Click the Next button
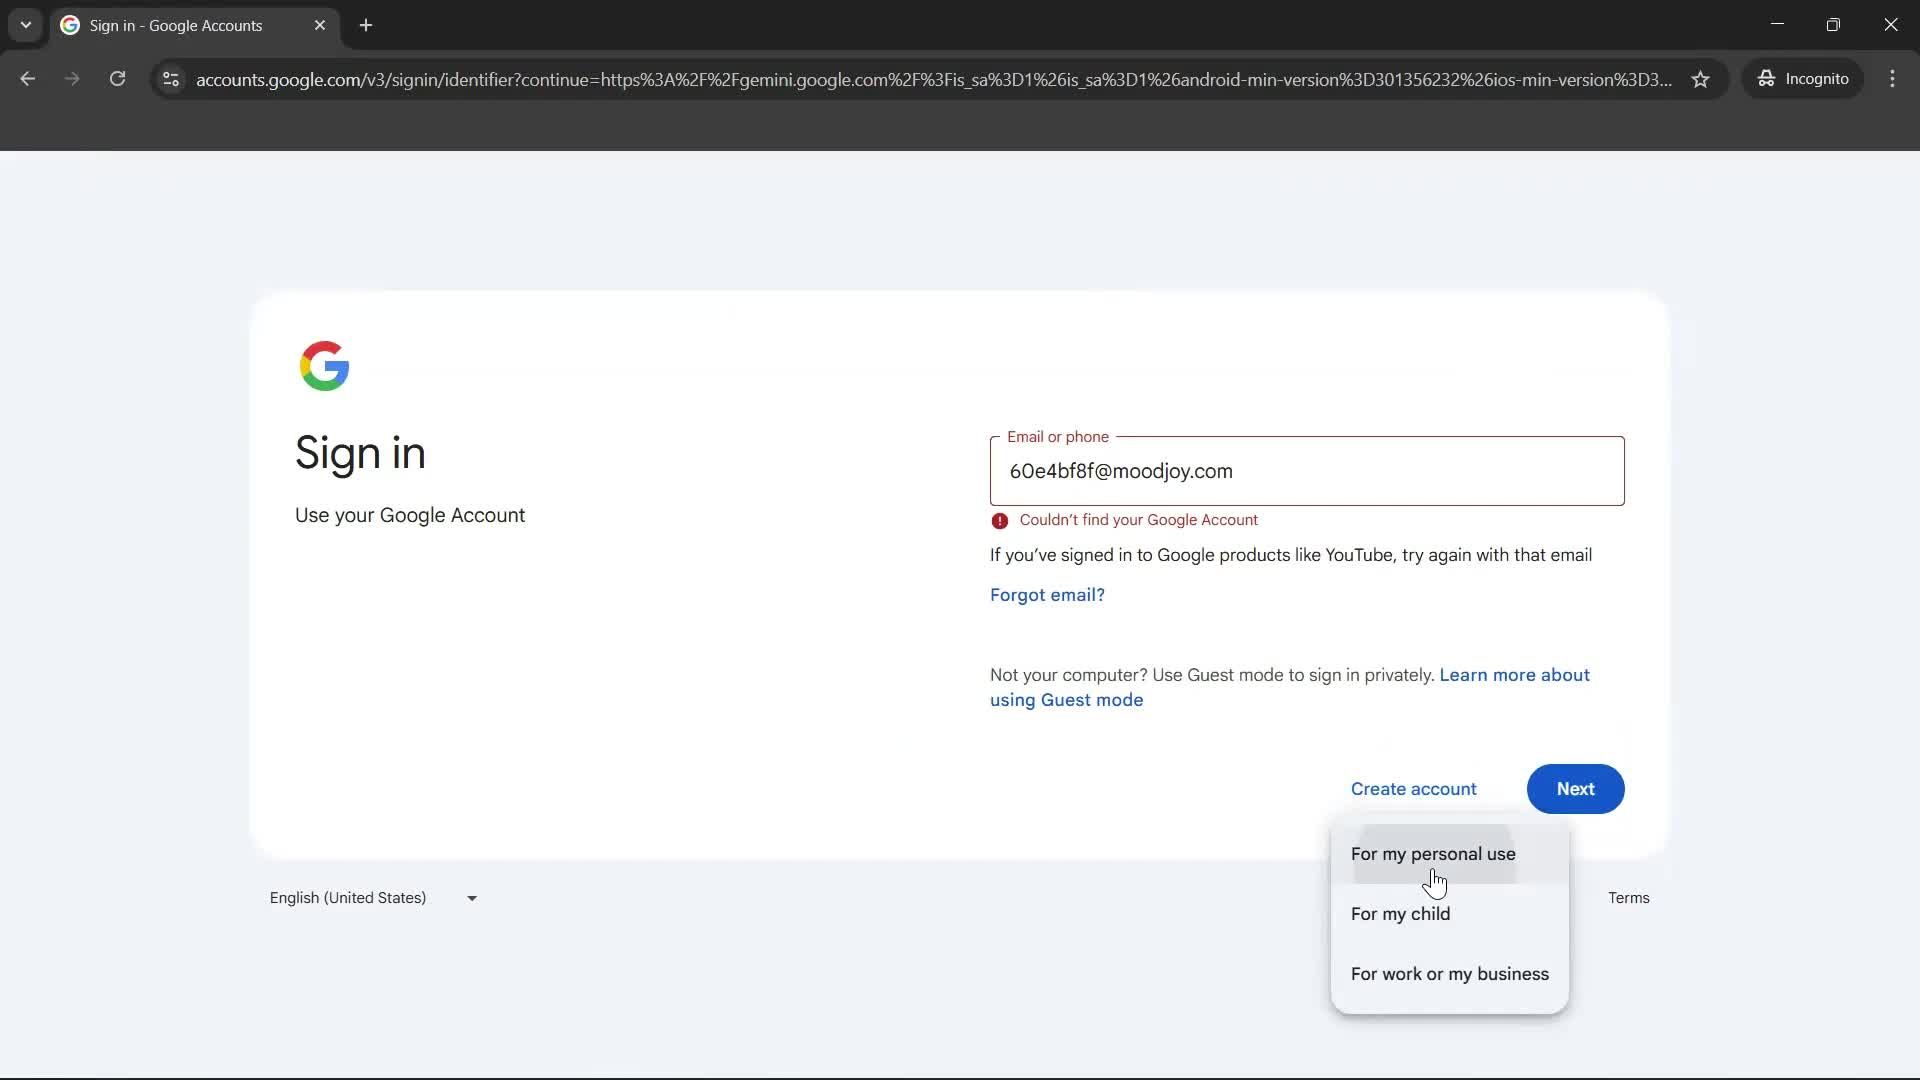1920x1080 pixels. pos(1575,789)
